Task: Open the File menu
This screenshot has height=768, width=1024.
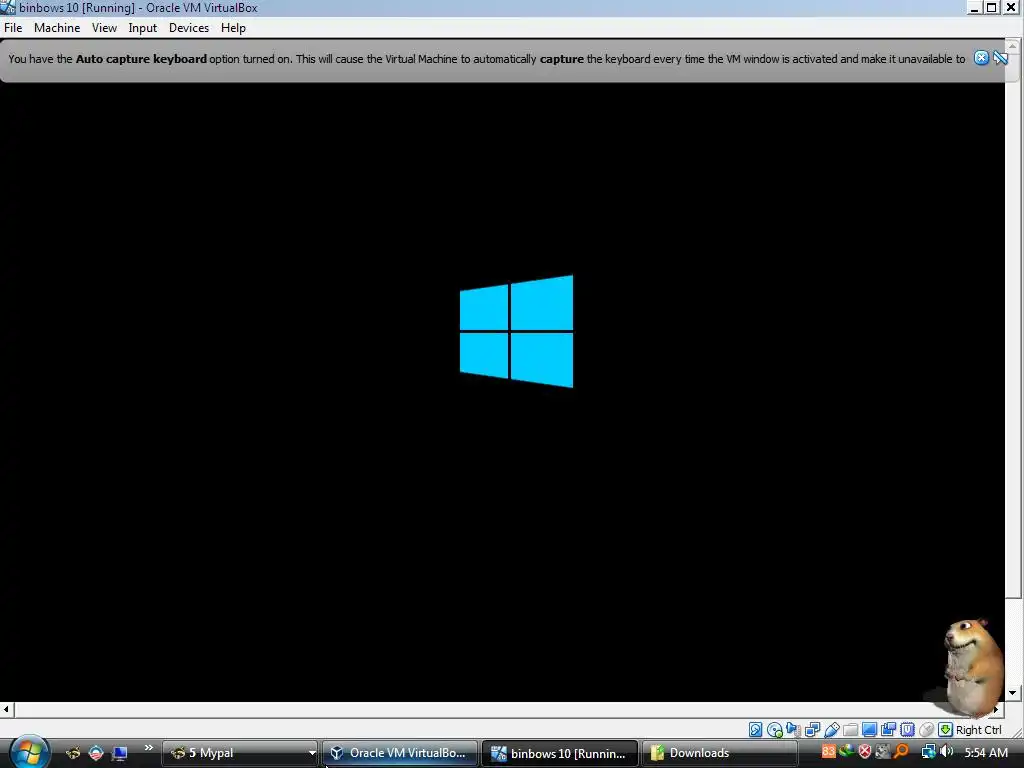Action: [x=13, y=27]
